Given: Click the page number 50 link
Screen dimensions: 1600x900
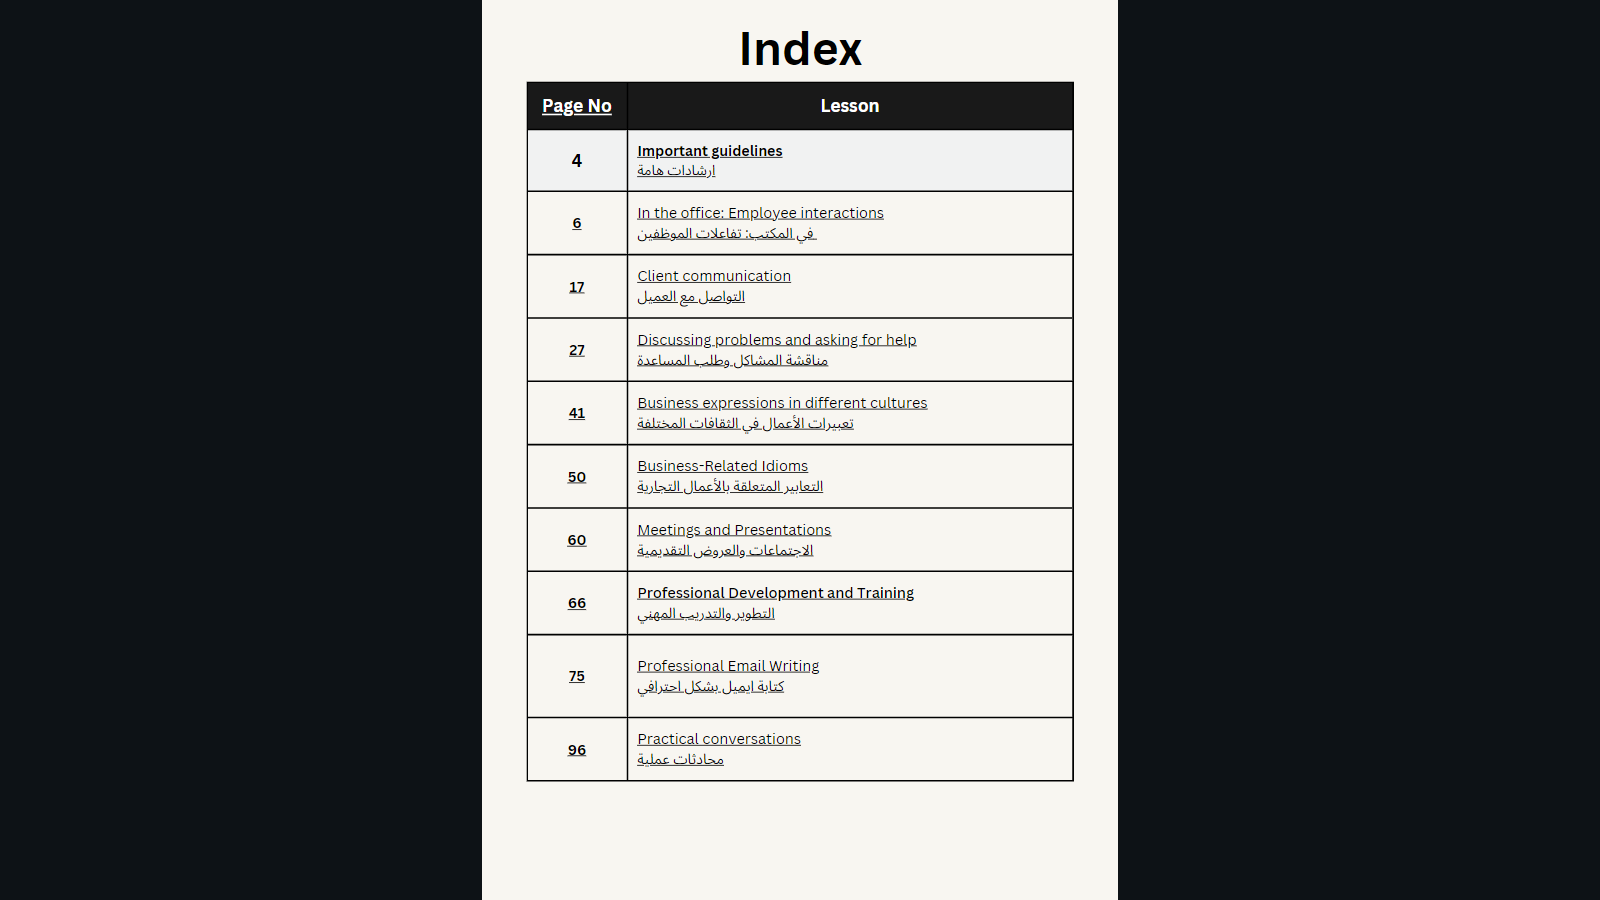Looking at the screenshot, I should (577, 477).
